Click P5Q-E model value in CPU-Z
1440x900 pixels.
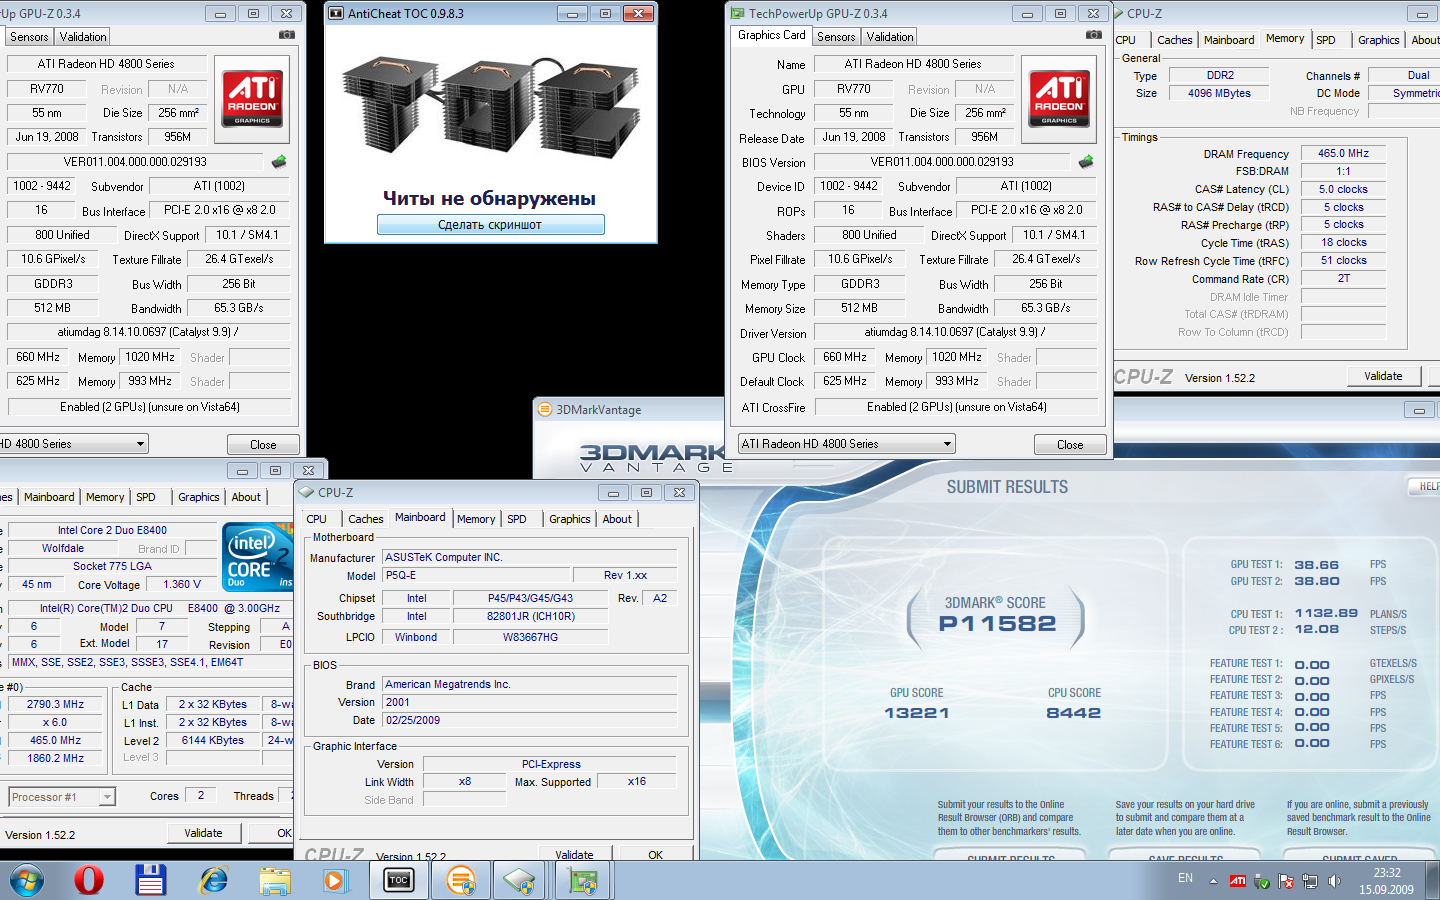476,575
